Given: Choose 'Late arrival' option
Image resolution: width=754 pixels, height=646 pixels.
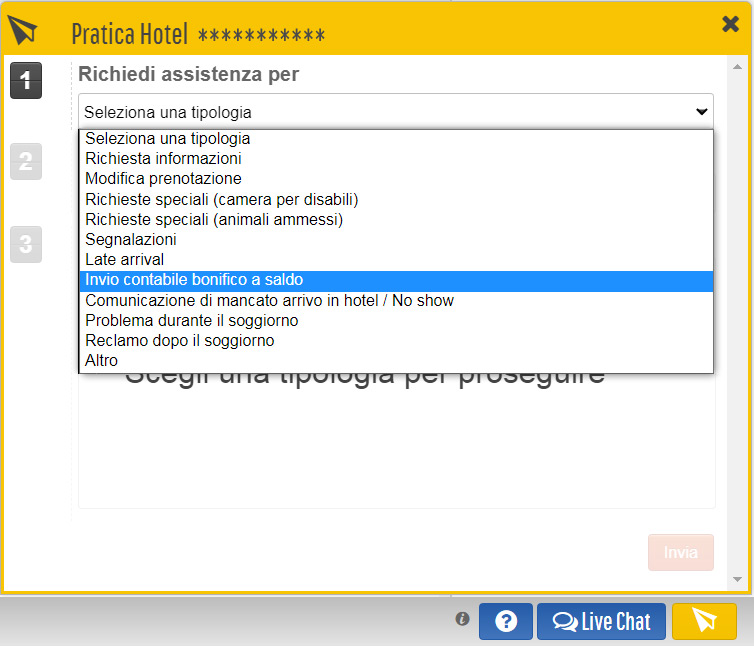Looking at the screenshot, I should pos(124,260).
